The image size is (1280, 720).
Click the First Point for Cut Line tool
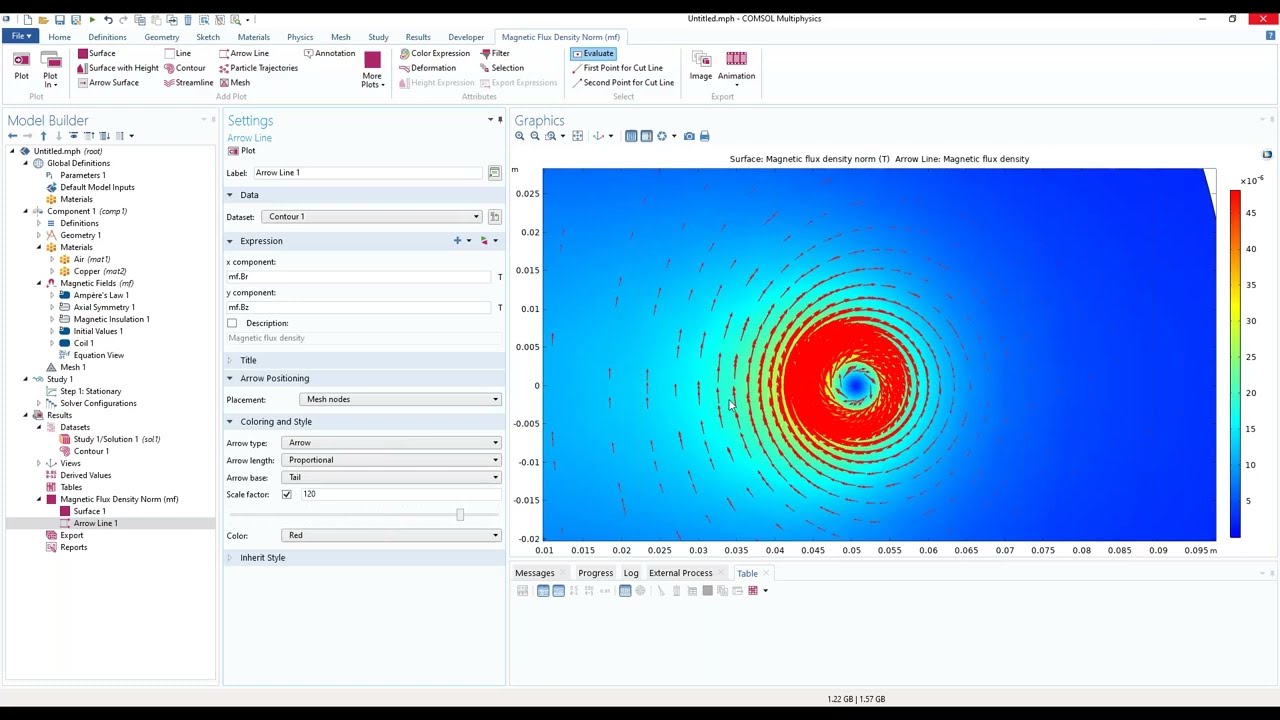click(x=616, y=68)
